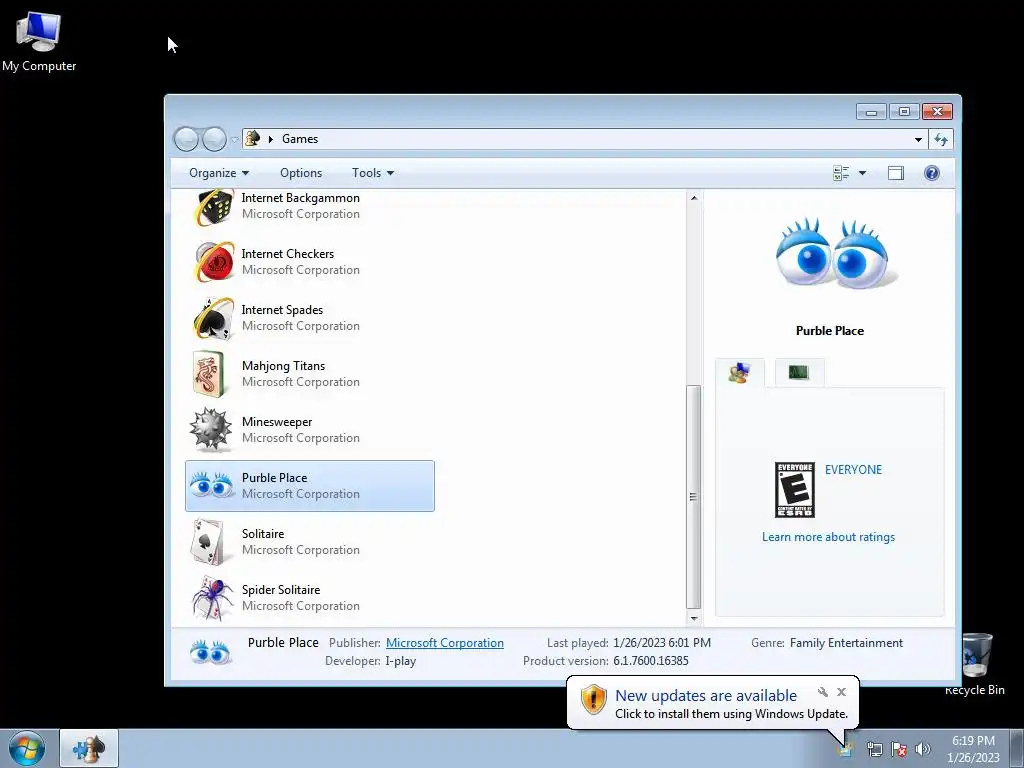Toggle the preview pane button

pos(895,172)
